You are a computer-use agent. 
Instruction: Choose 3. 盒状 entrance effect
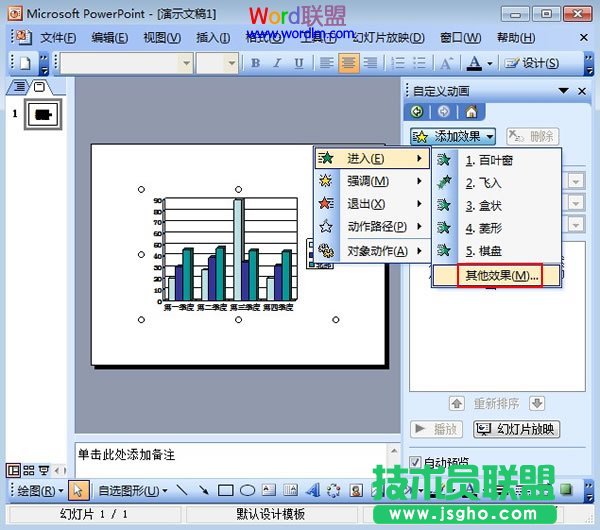pyautogui.click(x=497, y=205)
